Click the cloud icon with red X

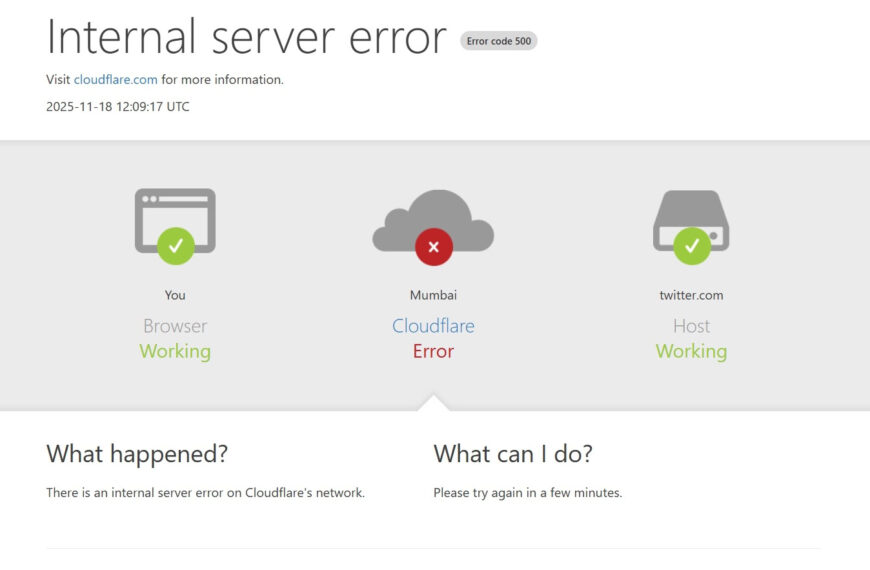(433, 228)
